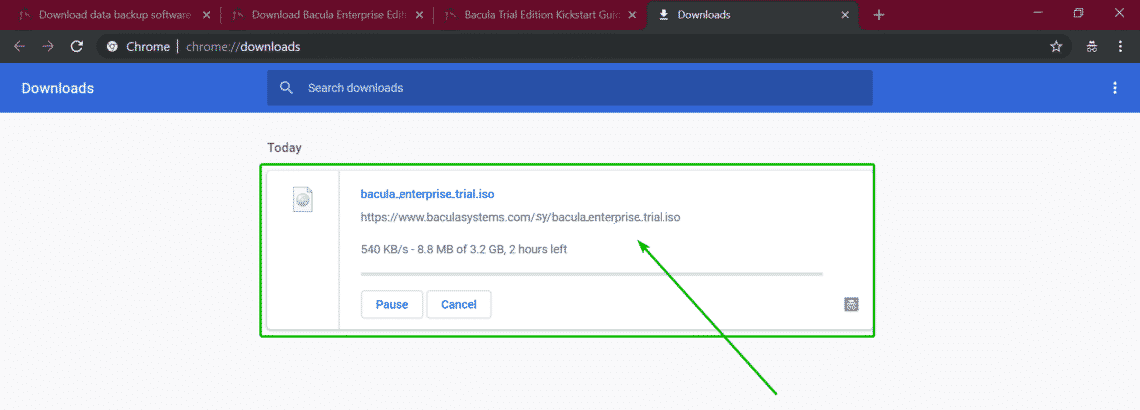Open incognito profile icon in toolbar
The image size is (1140, 410).
[x=1091, y=47]
